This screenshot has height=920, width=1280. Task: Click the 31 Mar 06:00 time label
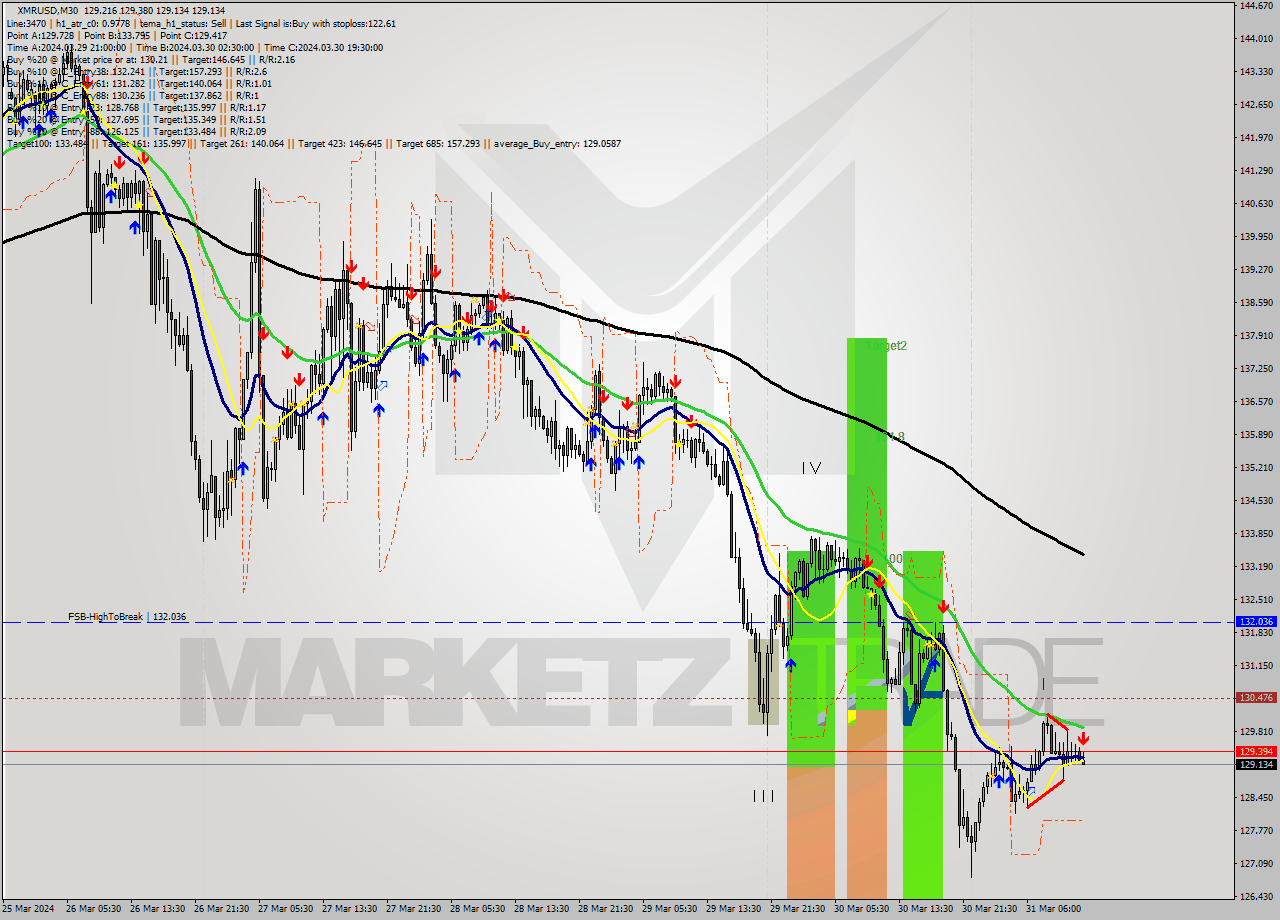coord(1053,909)
